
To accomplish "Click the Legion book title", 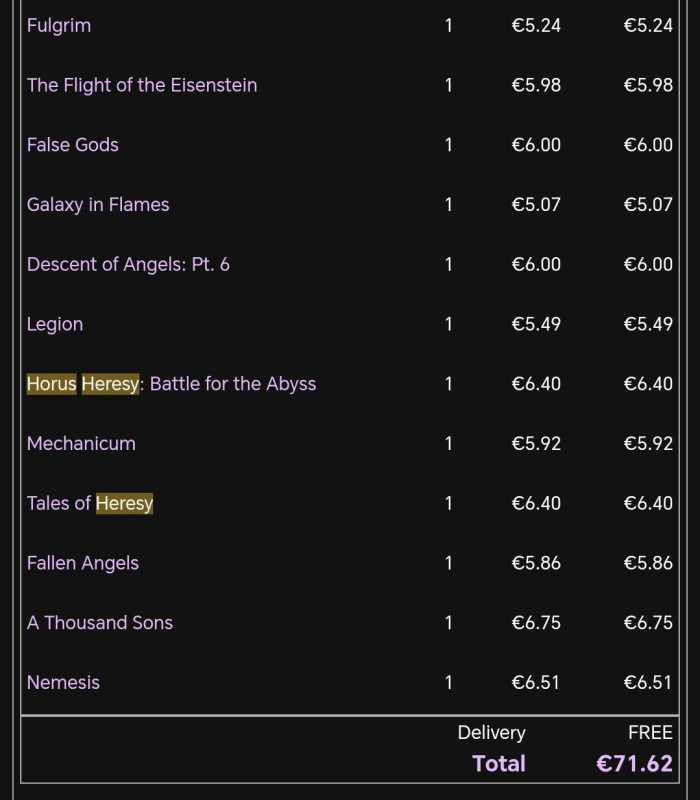I will coord(55,324).
